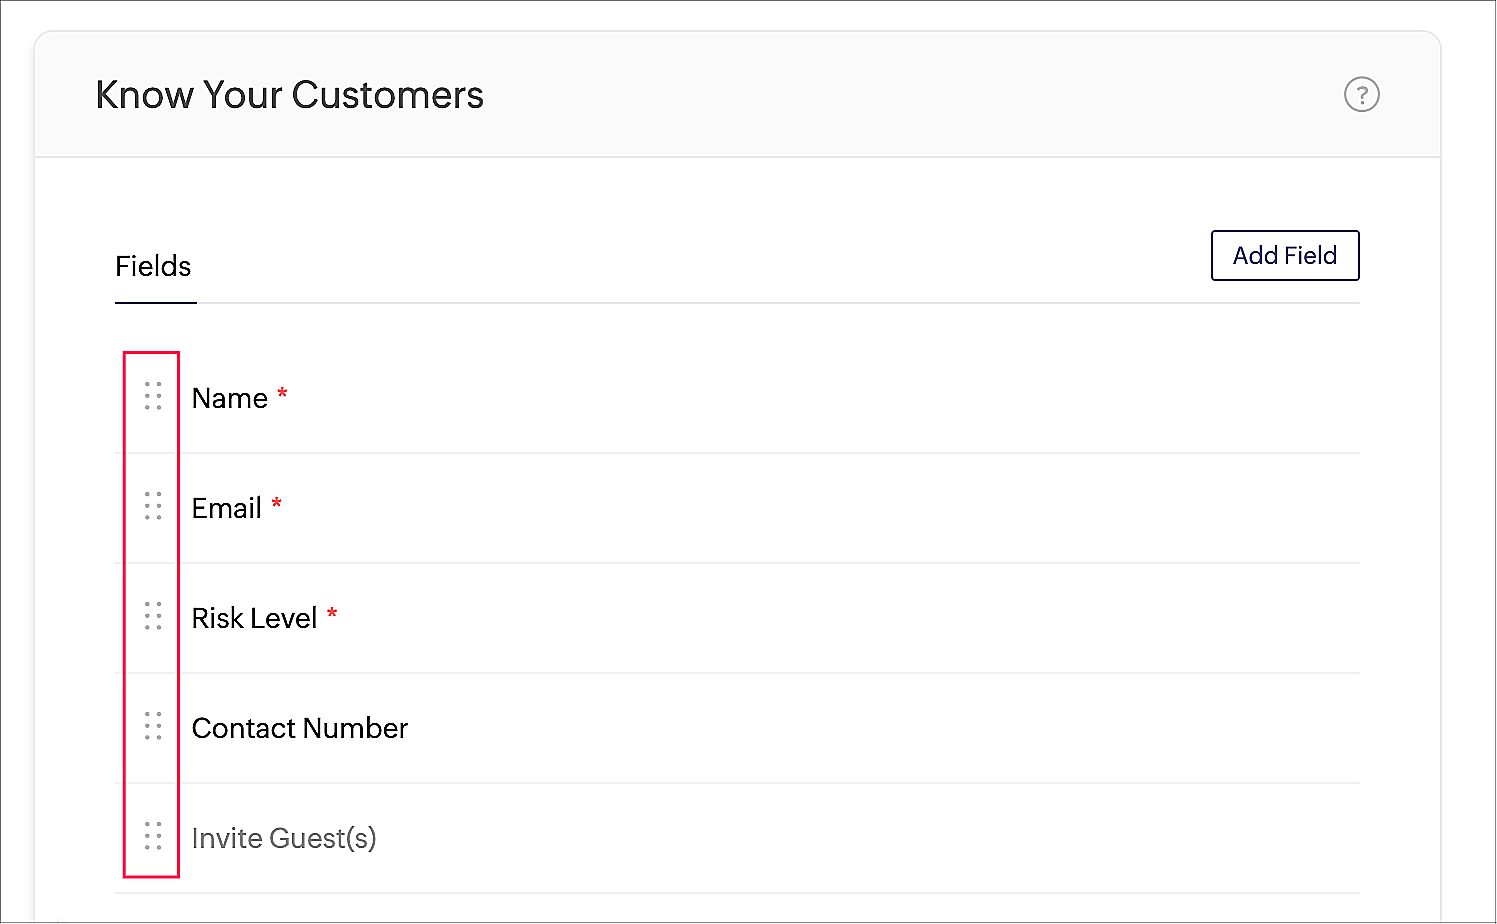Click the drag handle beside Email
The height and width of the screenshot is (924, 1497).
tap(153, 507)
